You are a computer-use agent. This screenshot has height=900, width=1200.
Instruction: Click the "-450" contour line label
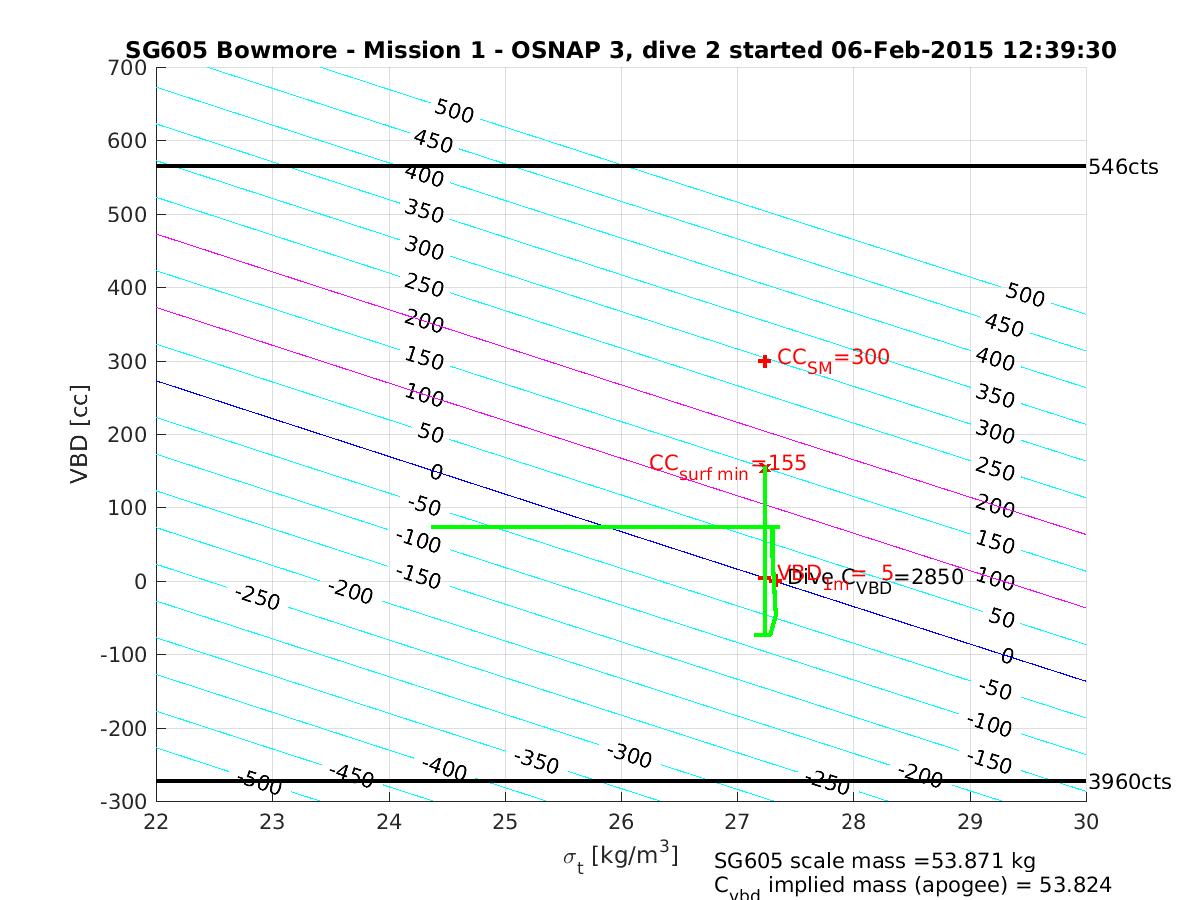pos(351,775)
